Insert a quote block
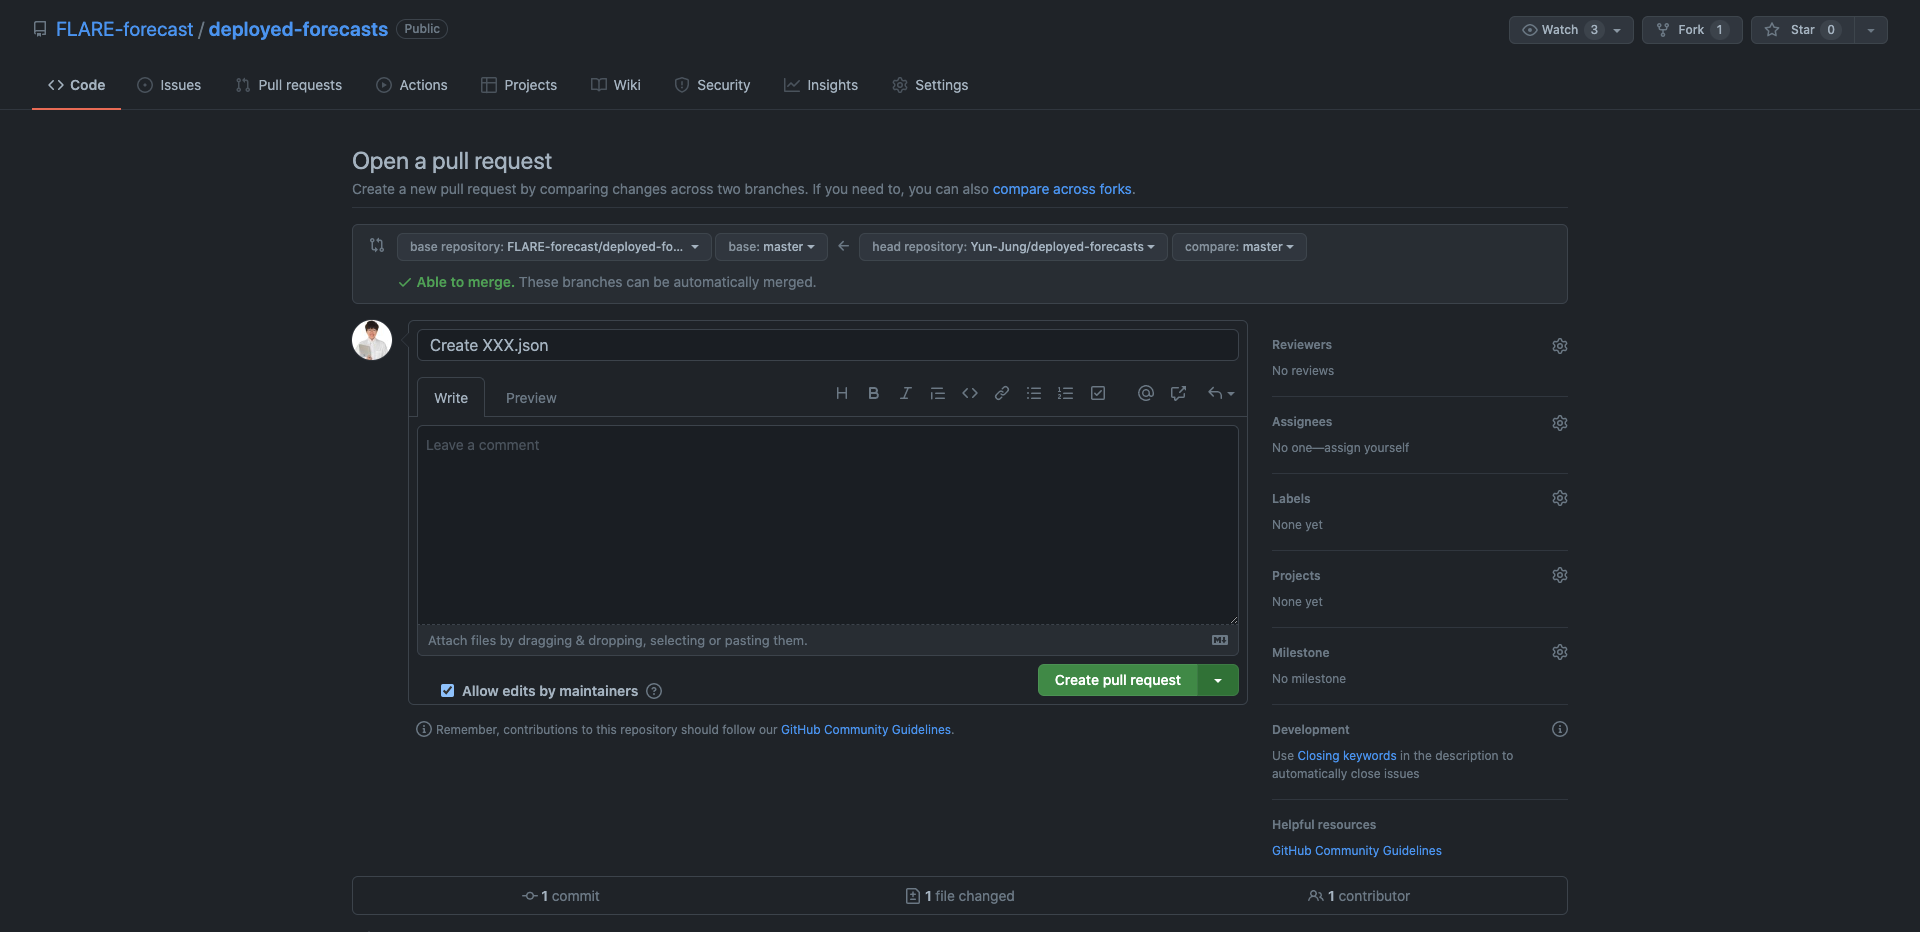1920x932 pixels. click(x=938, y=393)
